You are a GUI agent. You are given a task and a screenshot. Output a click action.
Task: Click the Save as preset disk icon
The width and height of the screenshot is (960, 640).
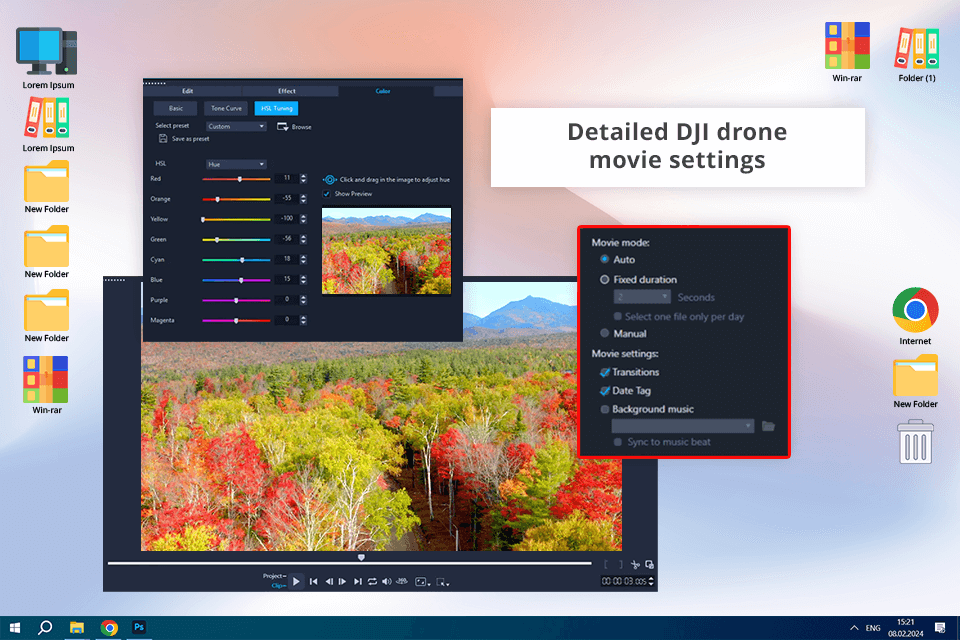click(163, 138)
